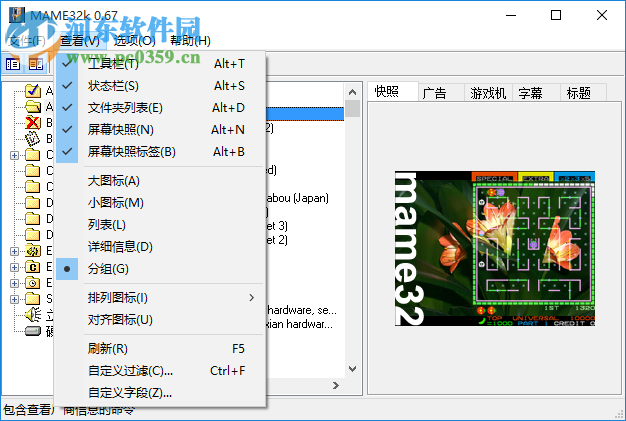Toggle the 屏幕快照(N) option
Image resolution: width=626 pixels, height=421 pixels.
coord(160,130)
